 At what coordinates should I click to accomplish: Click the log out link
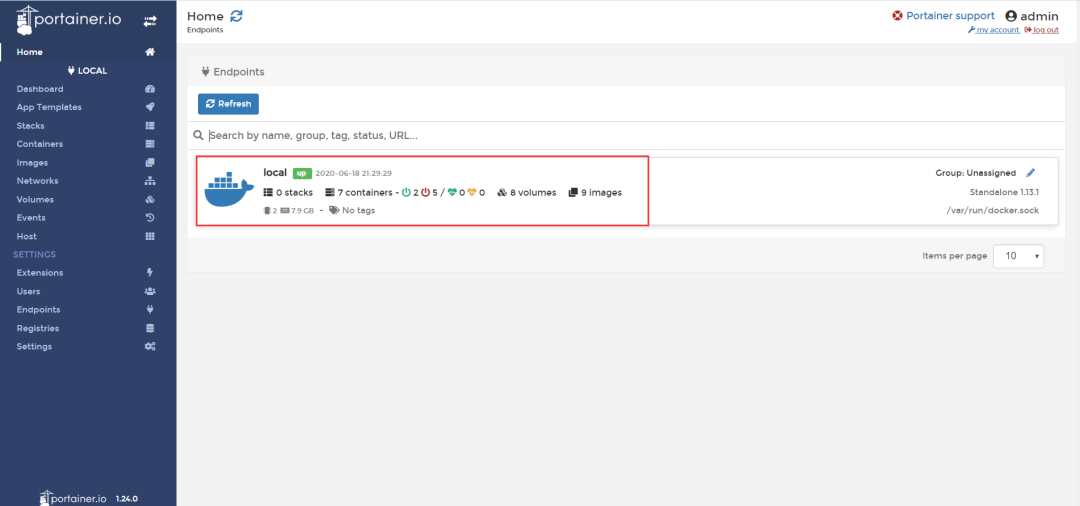pos(1041,30)
